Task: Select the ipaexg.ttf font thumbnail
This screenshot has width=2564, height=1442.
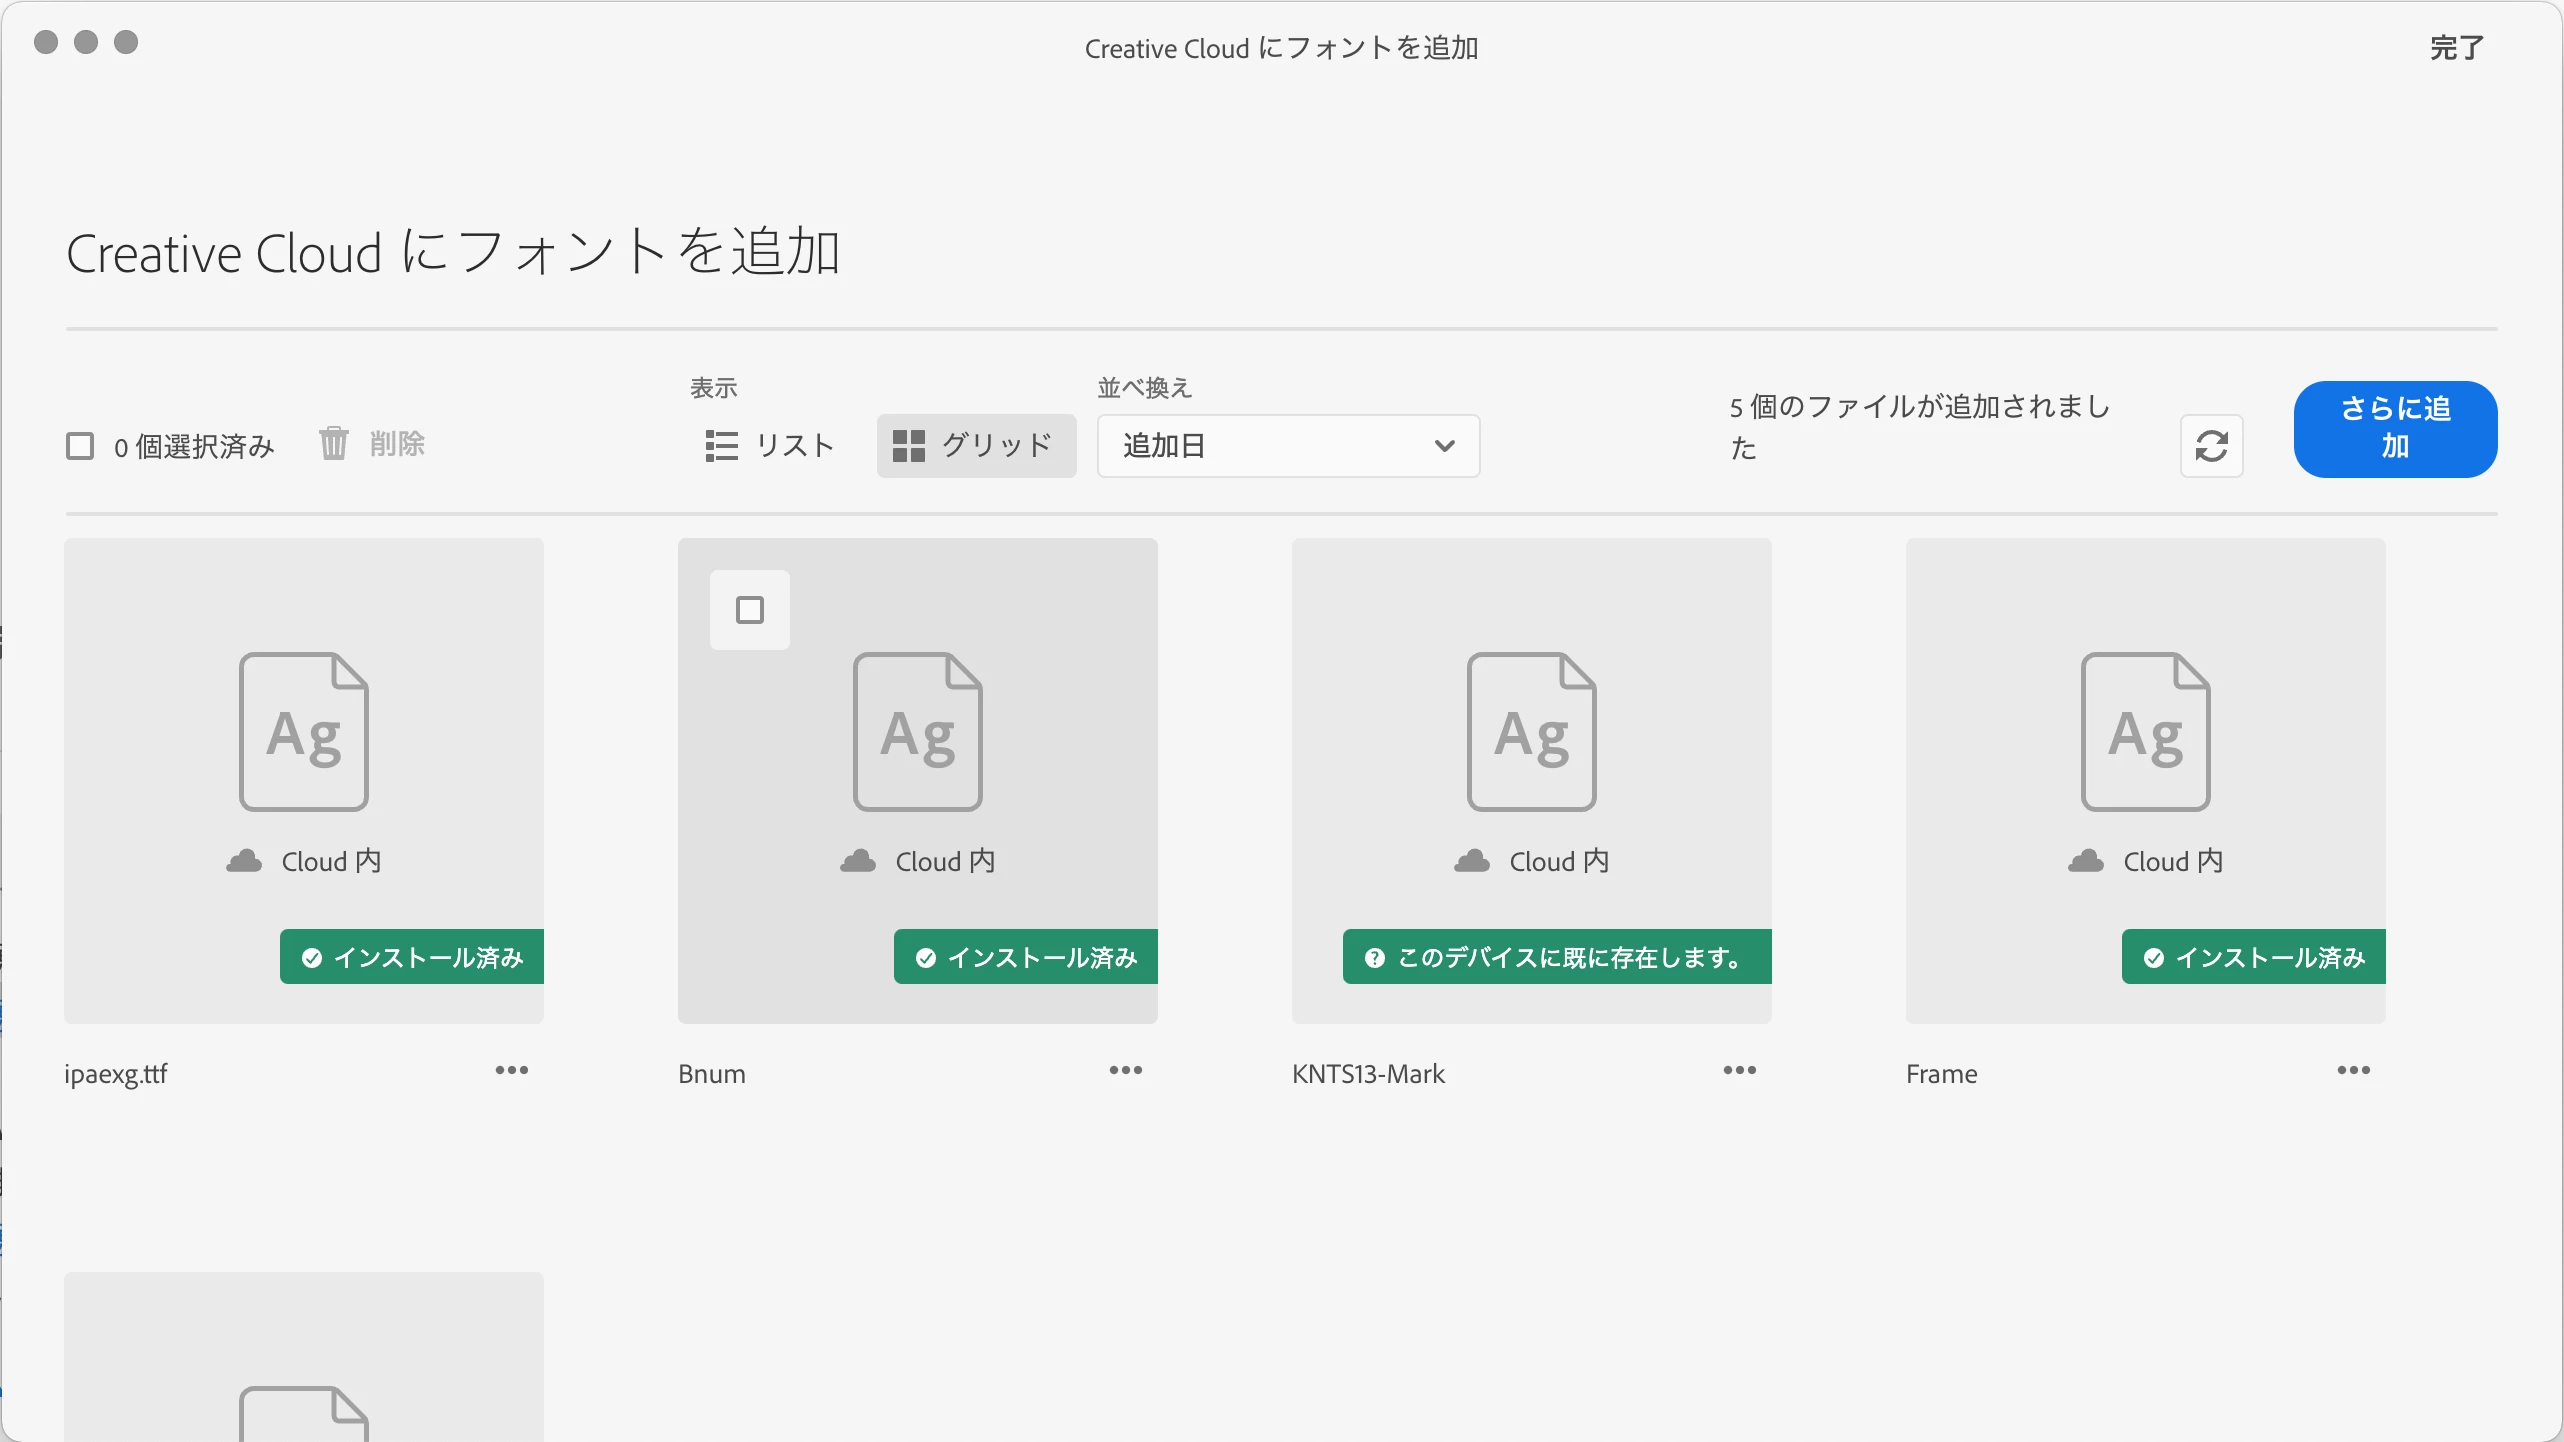Action: click(x=304, y=740)
